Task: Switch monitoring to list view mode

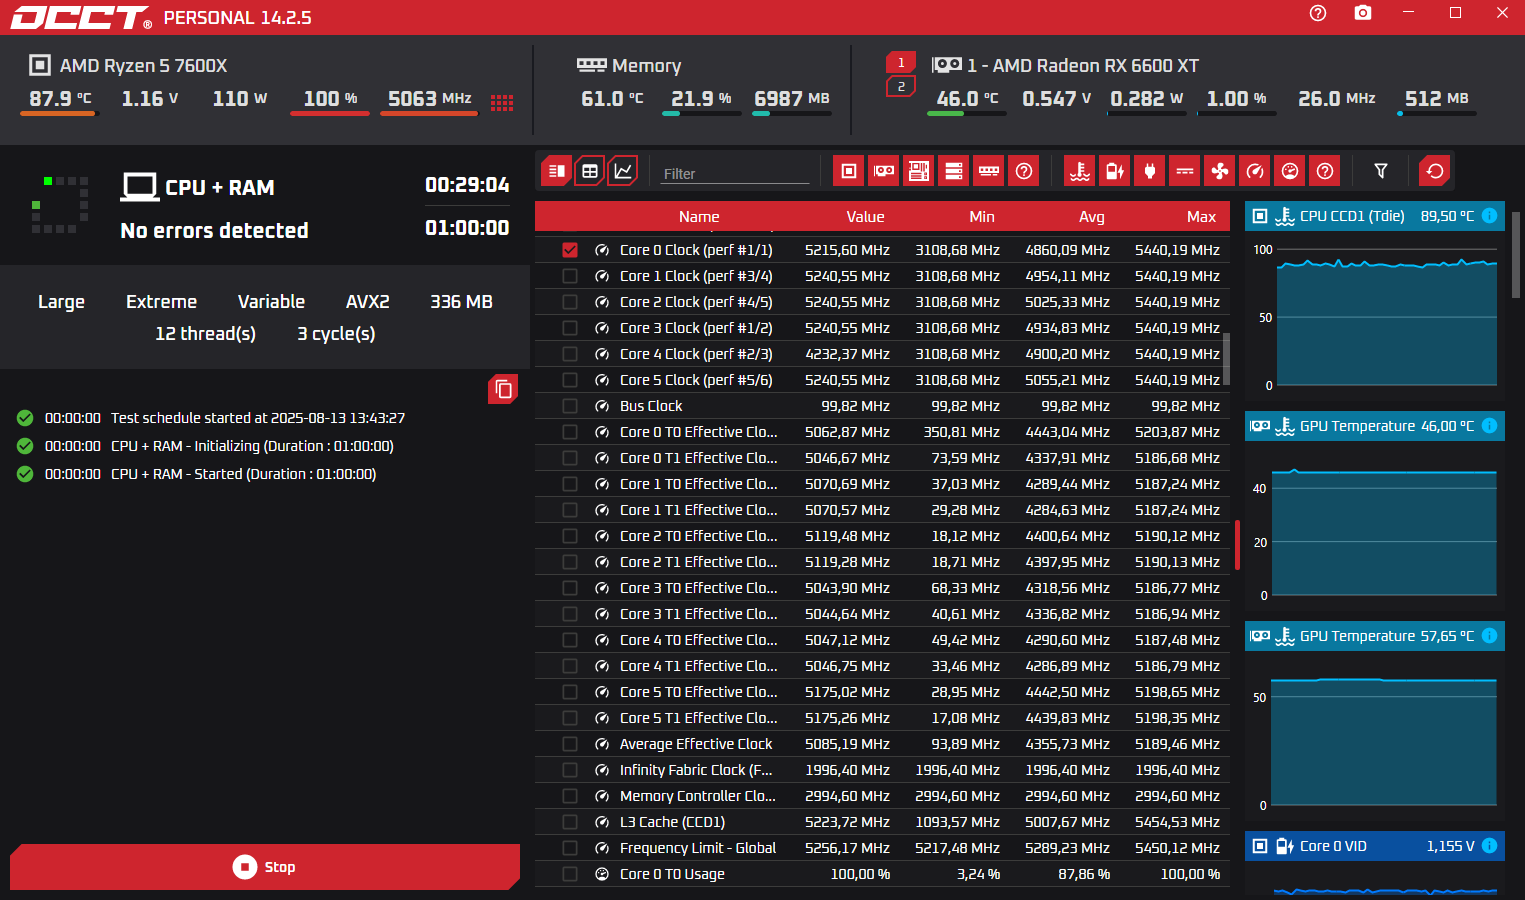Action: [557, 171]
